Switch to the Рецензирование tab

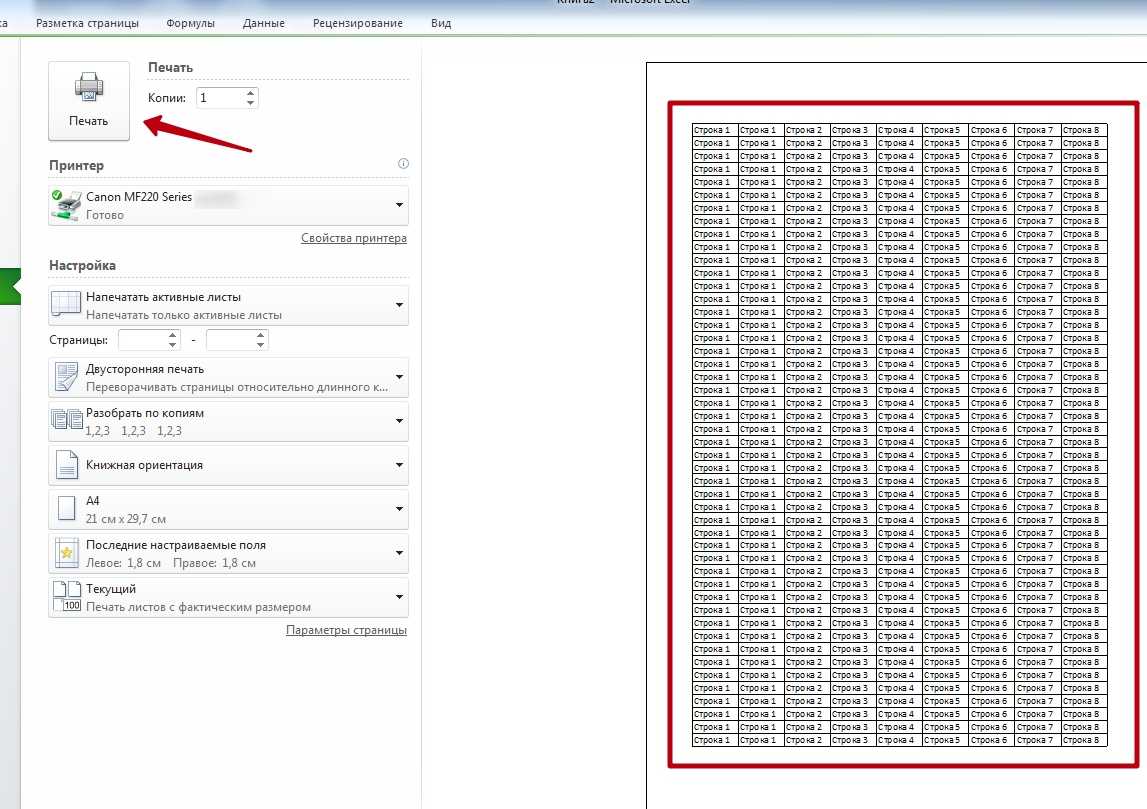(358, 23)
